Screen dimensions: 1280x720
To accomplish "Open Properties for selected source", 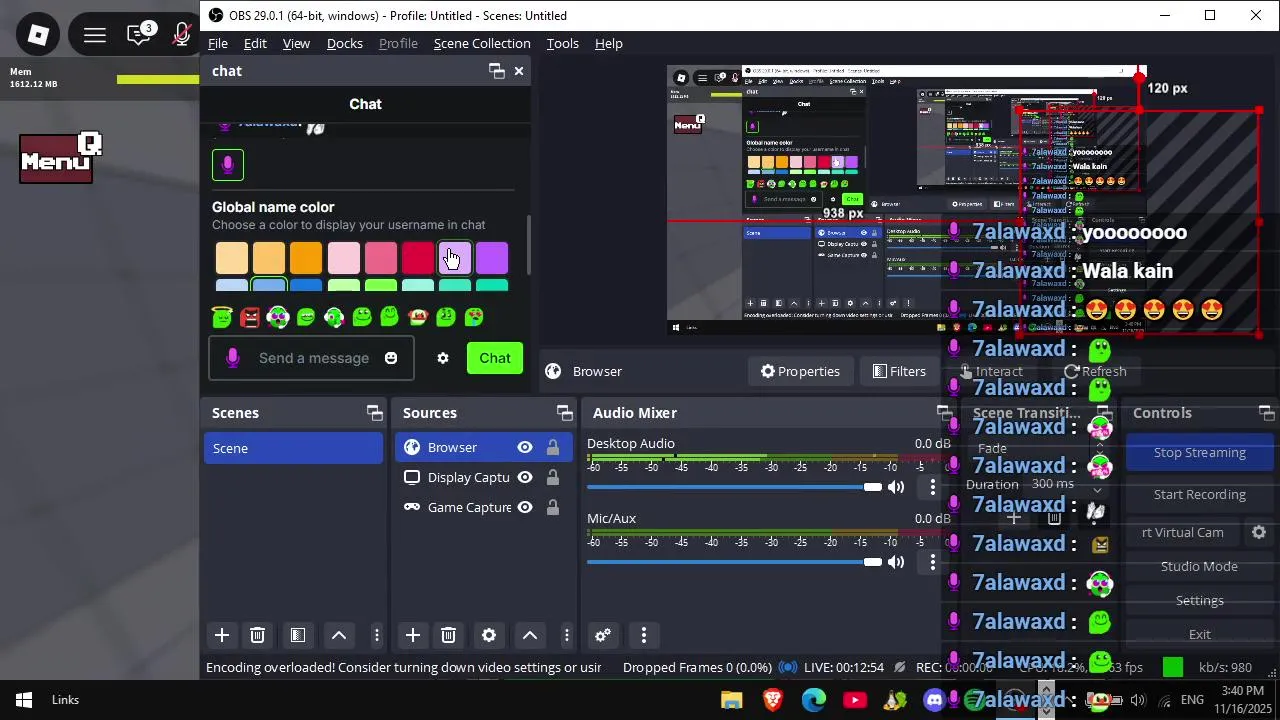I will click(800, 371).
